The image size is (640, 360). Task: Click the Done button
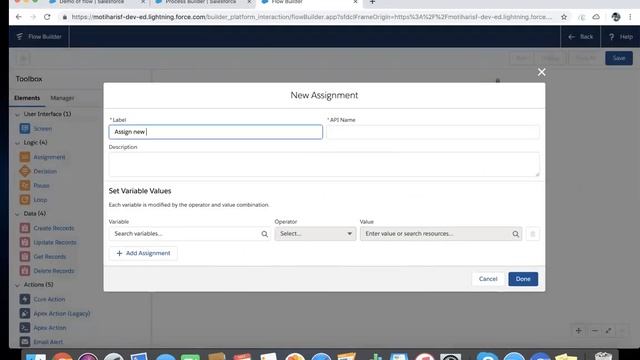pyautogui.click(x=523, y=279)
